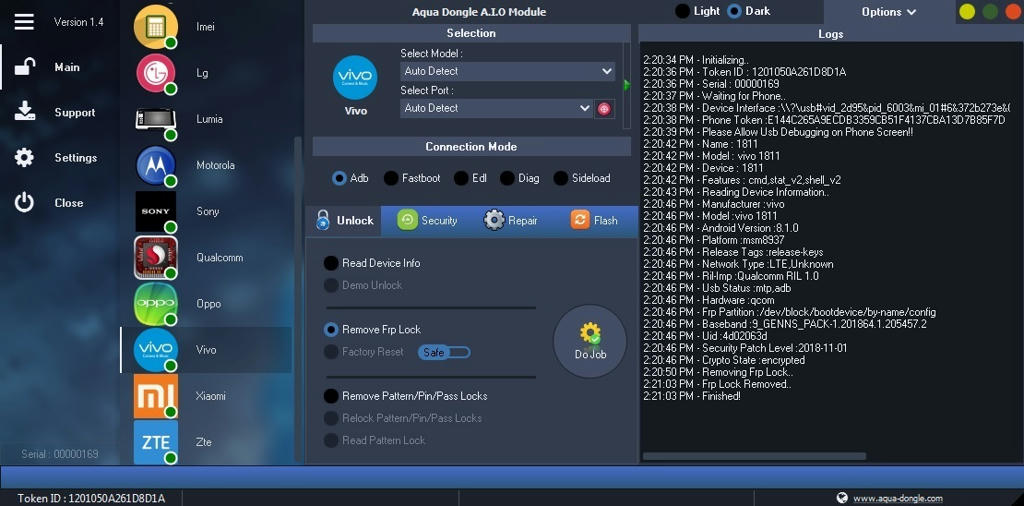1024x506 pixels.
Task: Click the port refresh icon
Action: (604, 109)
